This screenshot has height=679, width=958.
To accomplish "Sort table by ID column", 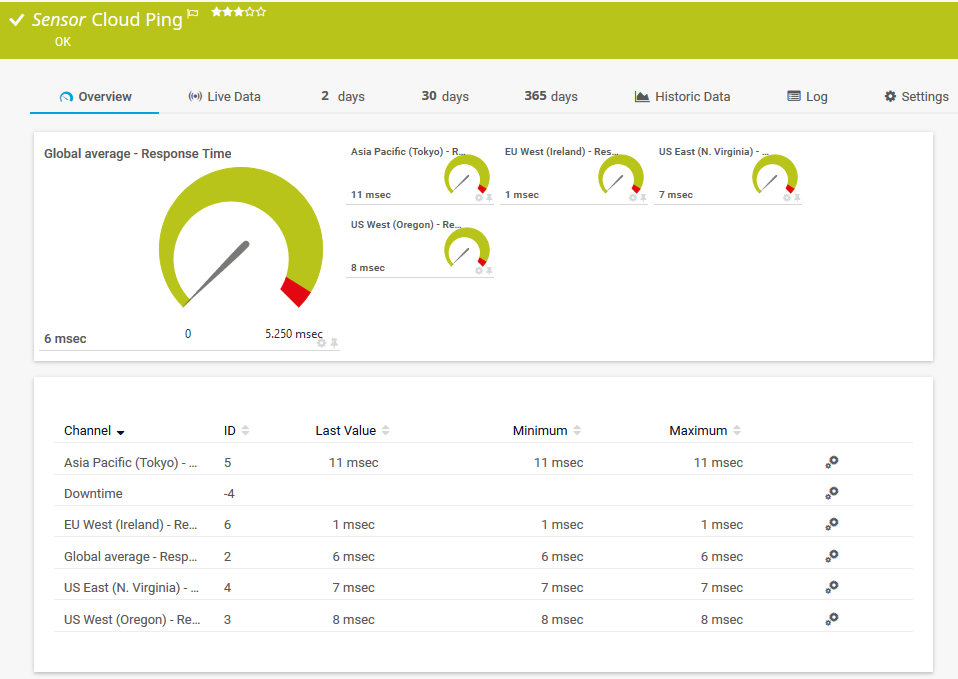I will coord(245,431).
